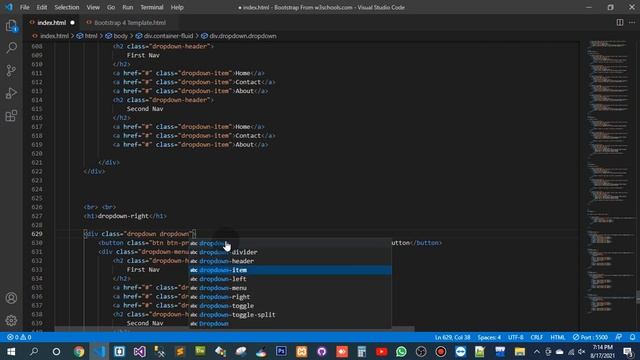Click the VS Code logo icon
This screenshot has width=640, height=360.
pyautogui.click(x=9, y=7)
